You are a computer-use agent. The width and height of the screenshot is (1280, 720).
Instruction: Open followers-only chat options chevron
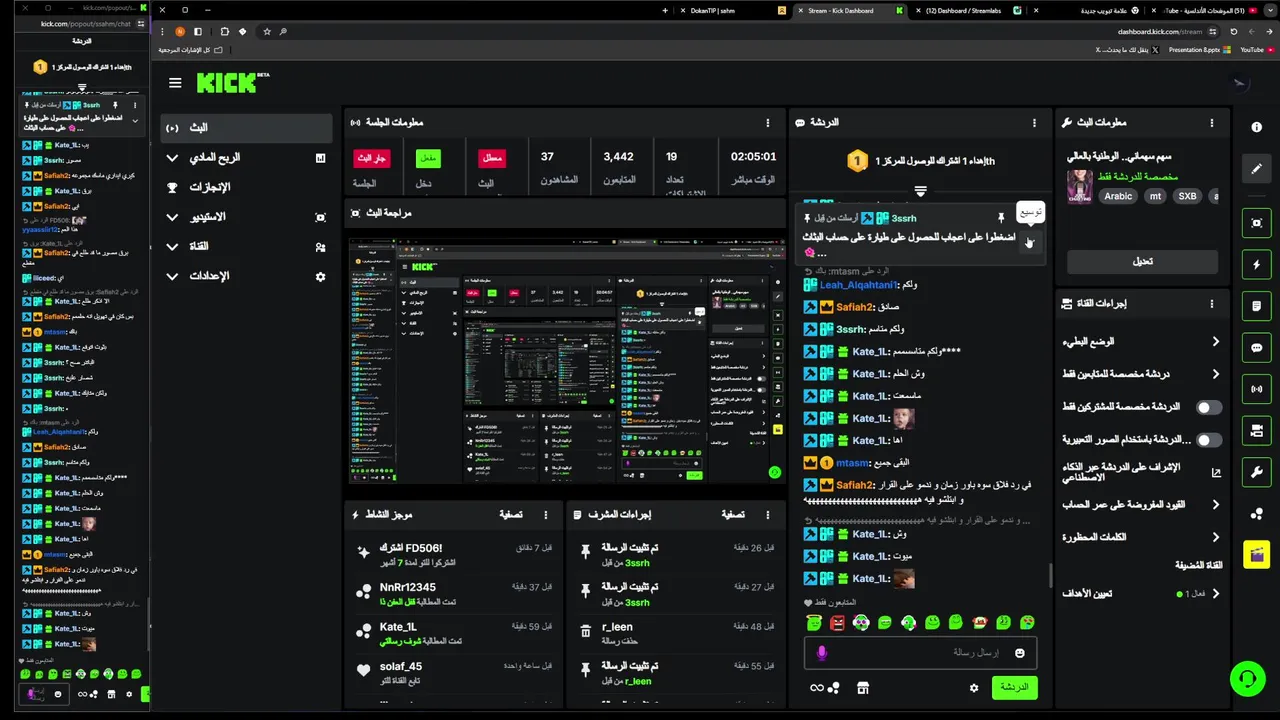point(1216,374)
